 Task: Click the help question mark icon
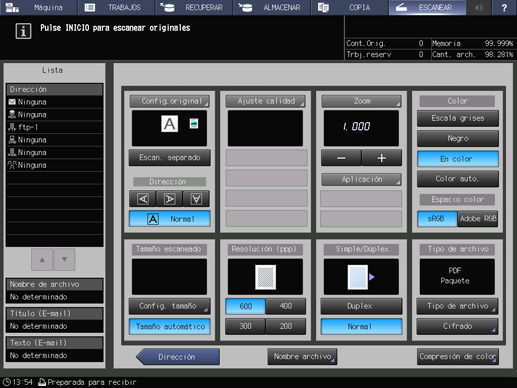tap(504, 7)
